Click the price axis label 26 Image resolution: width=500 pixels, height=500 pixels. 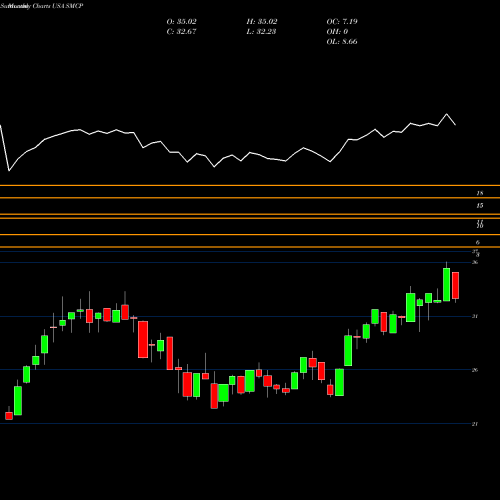[x=475, y=370]
